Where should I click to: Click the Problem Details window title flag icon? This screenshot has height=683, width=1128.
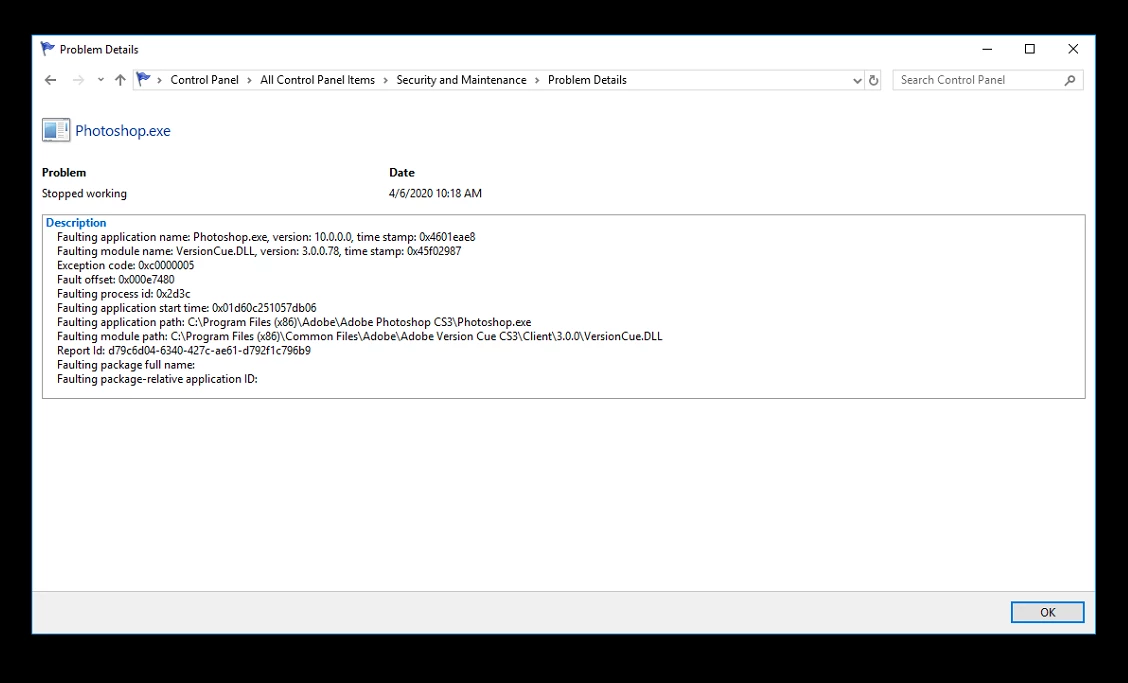click(x=47, y=49)
